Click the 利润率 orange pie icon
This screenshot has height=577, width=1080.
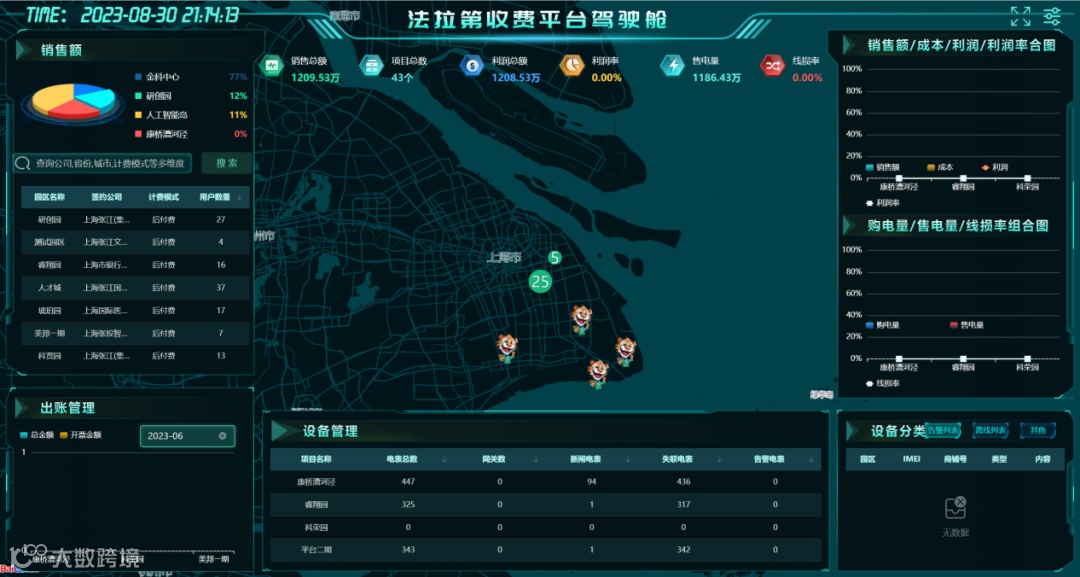click(x=572, y=66)
